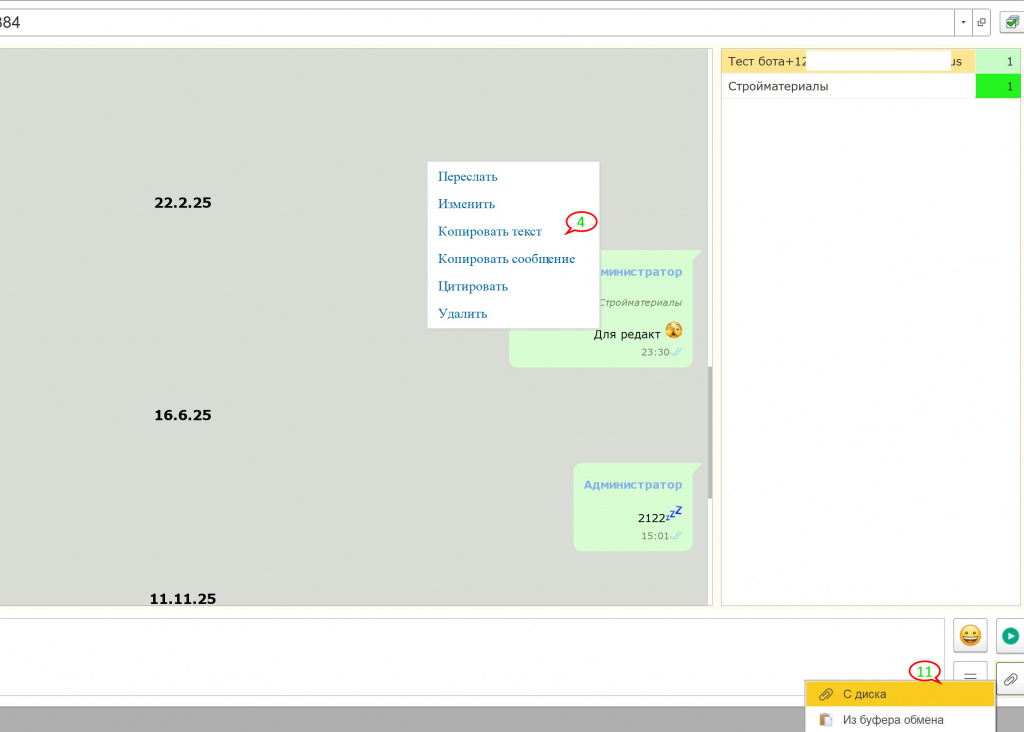Click the chat history vertical scrollbar

pyautogui.click(x=710, y=432)
